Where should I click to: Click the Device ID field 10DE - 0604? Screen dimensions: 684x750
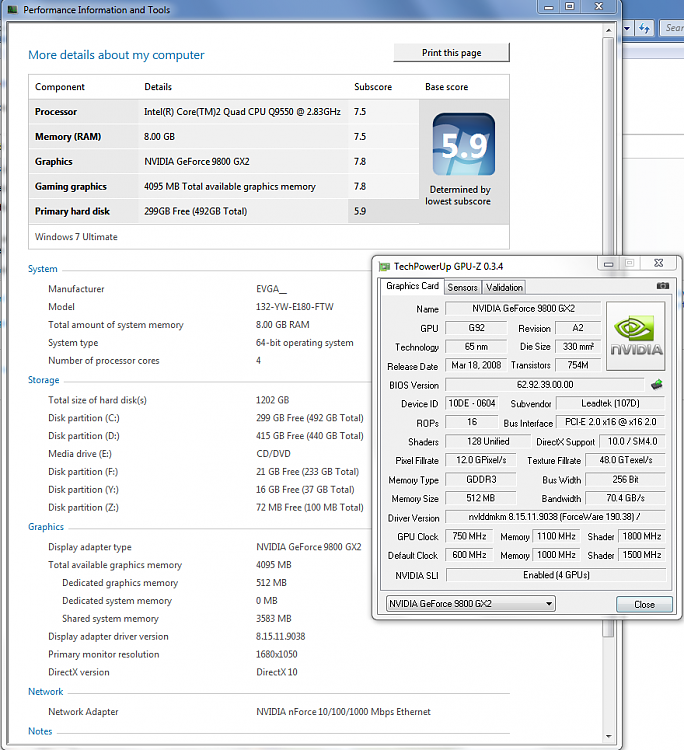(x=472, y=403)
